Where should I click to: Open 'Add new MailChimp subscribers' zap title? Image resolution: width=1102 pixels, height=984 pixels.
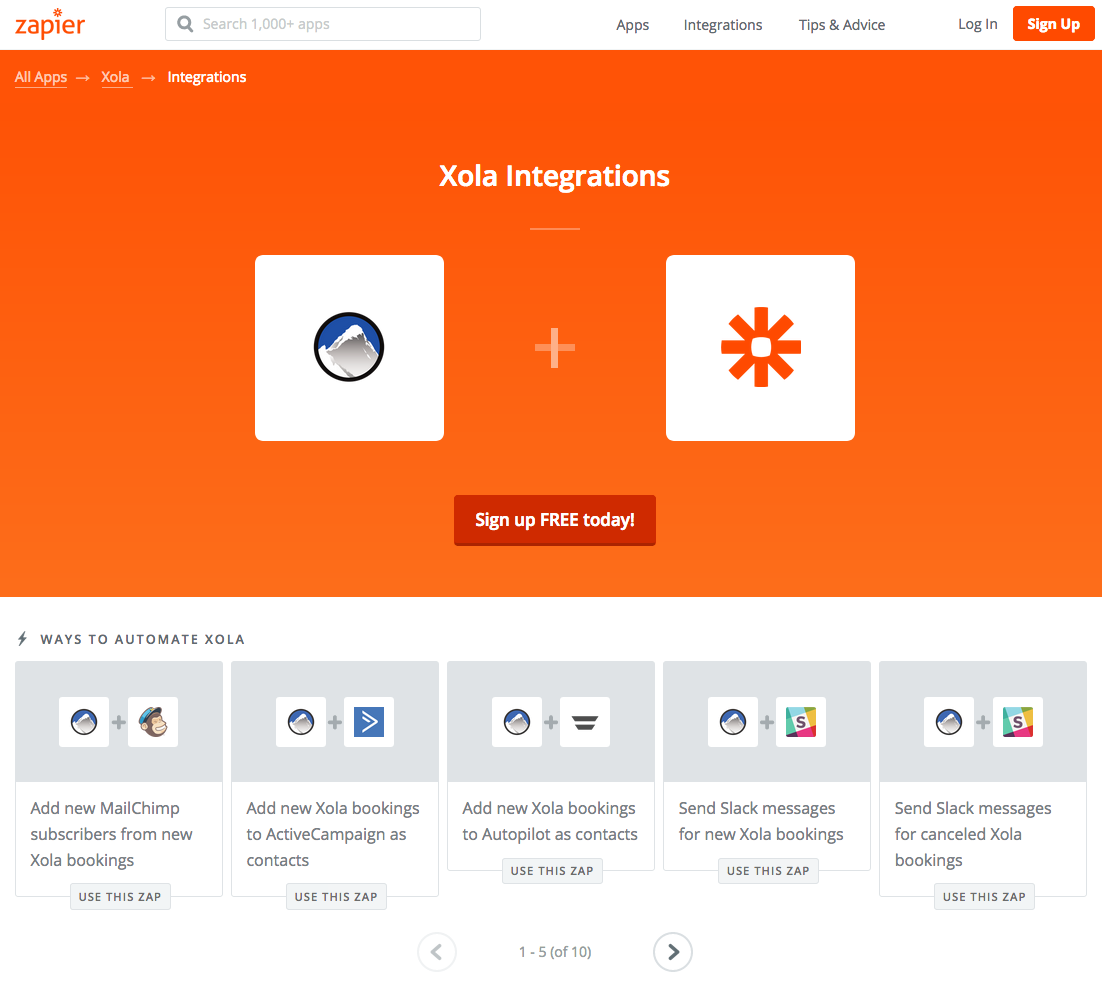(x=111, y=834)
